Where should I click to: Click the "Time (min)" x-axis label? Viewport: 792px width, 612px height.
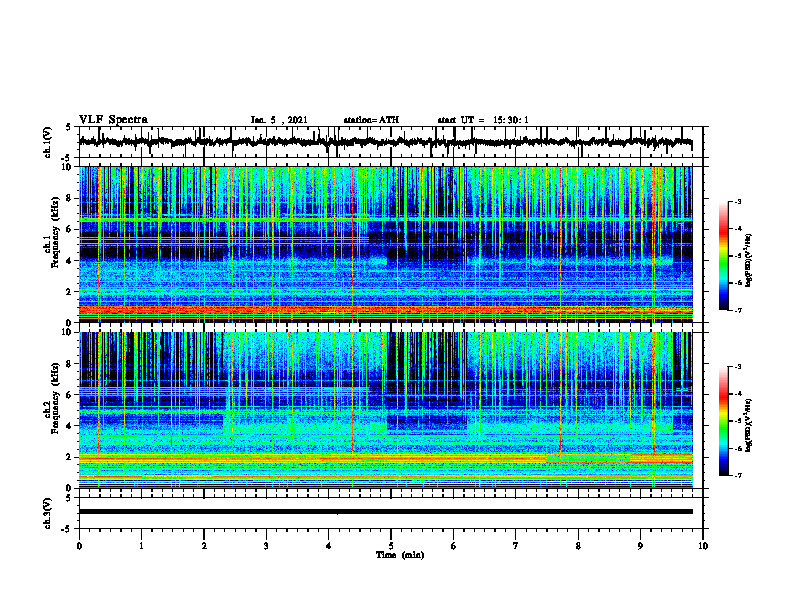[400, 554]
